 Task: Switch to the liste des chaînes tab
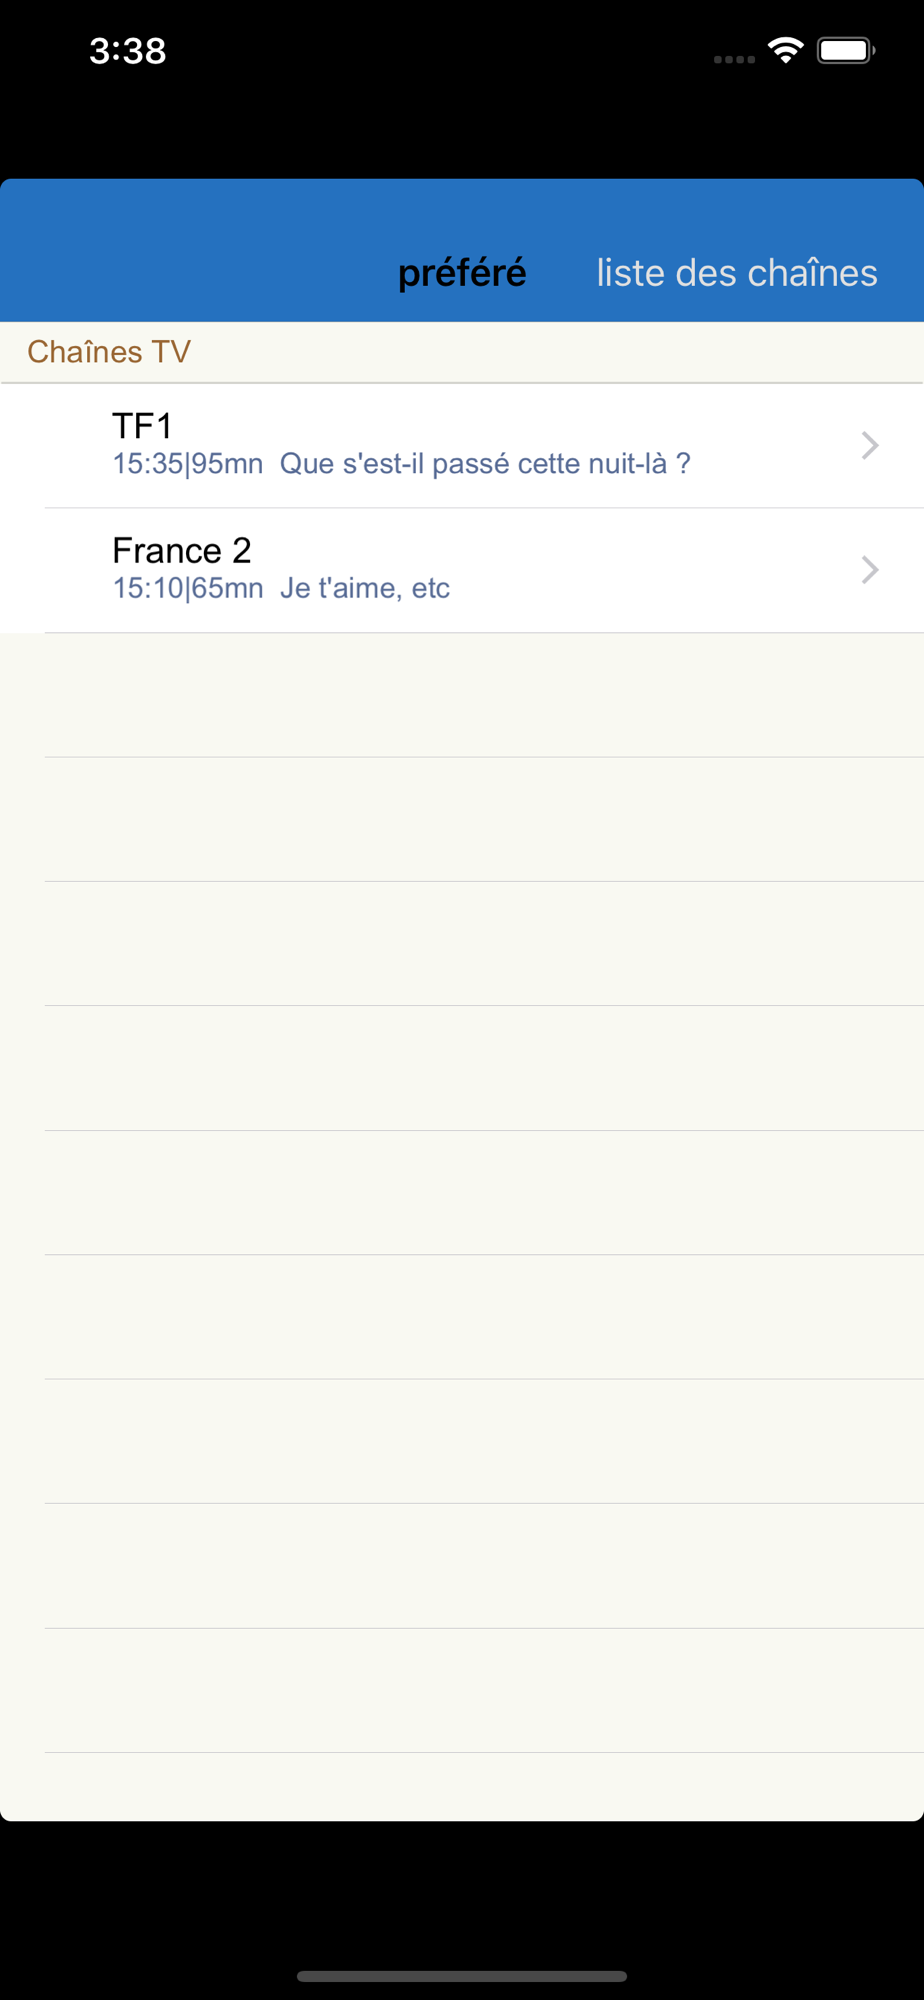coord(737,272)
